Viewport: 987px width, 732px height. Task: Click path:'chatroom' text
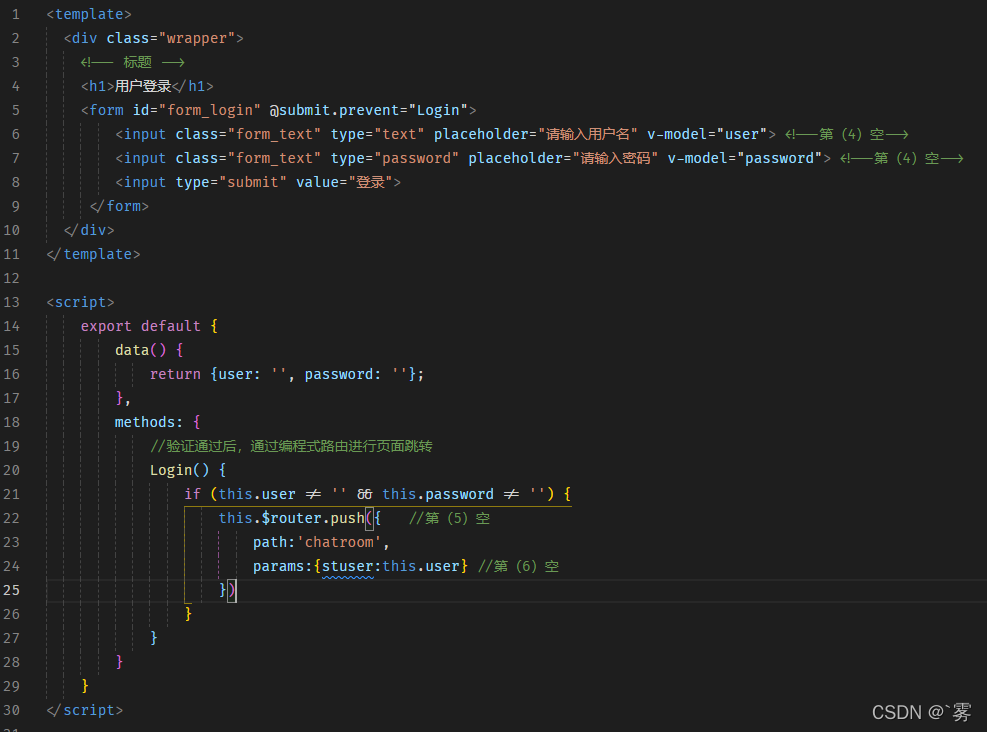point(317,543)
